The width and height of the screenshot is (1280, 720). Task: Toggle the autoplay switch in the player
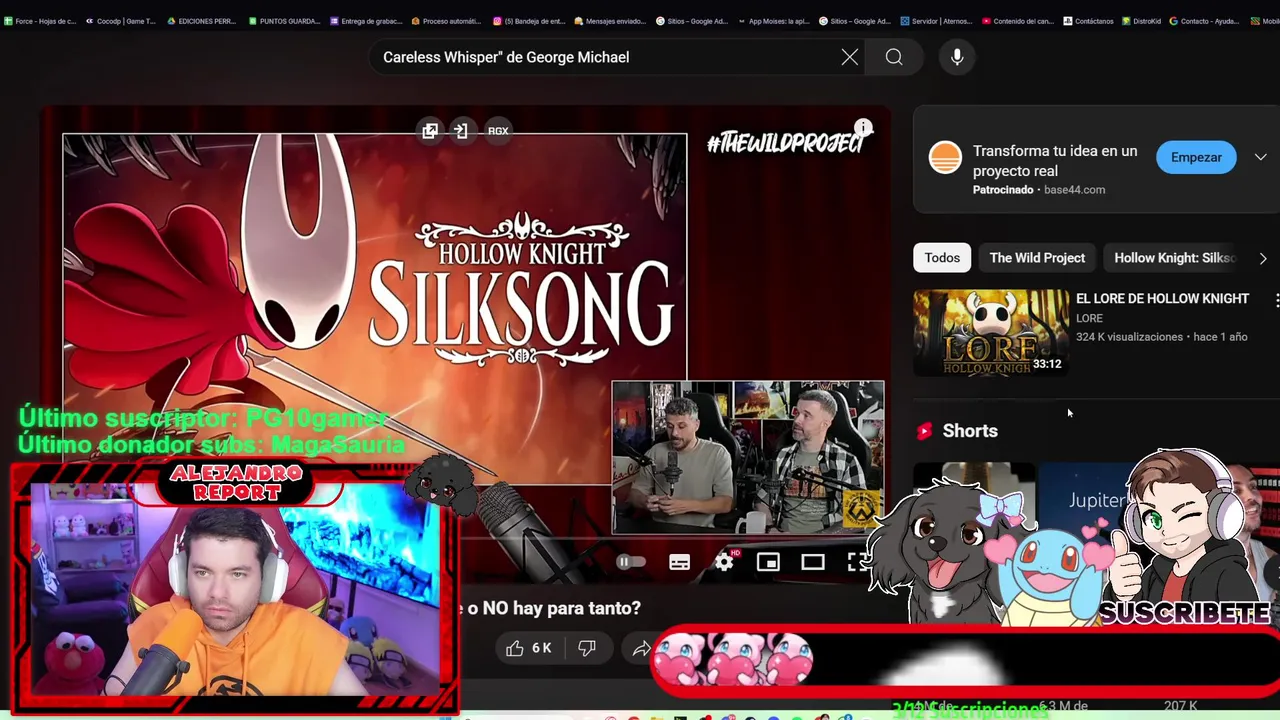(x=631, y=562)
